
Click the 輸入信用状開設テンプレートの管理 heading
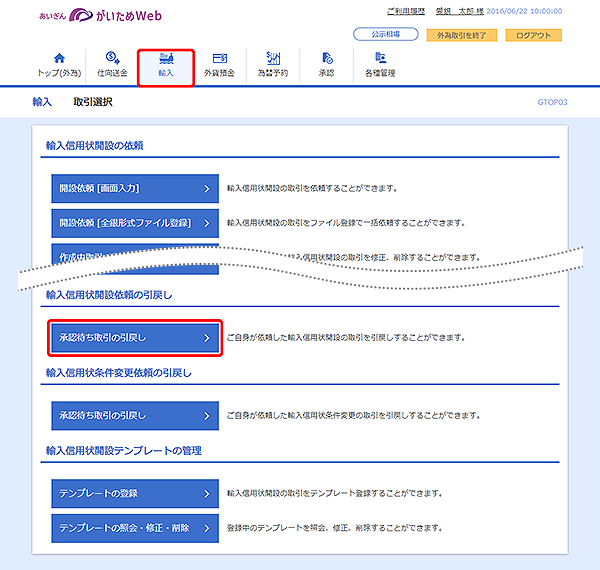pos(124,451)
